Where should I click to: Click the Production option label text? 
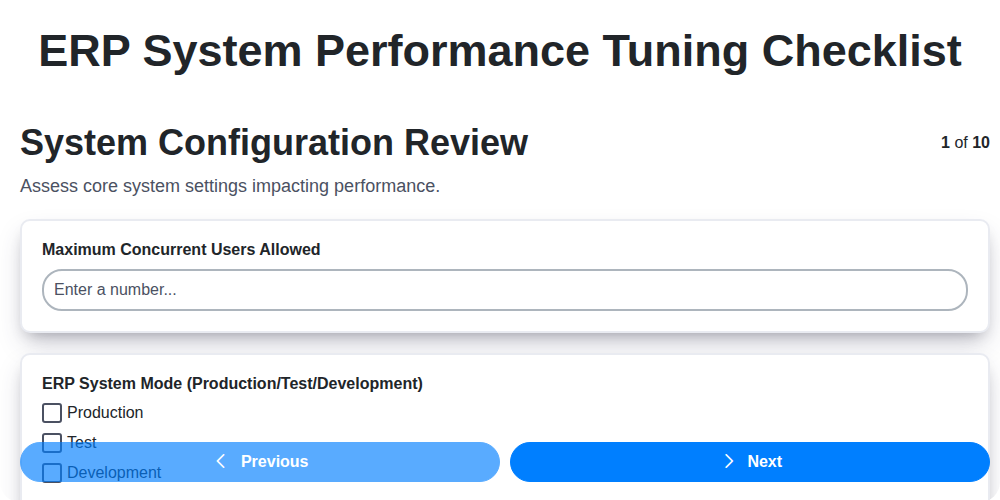point(105,413)
